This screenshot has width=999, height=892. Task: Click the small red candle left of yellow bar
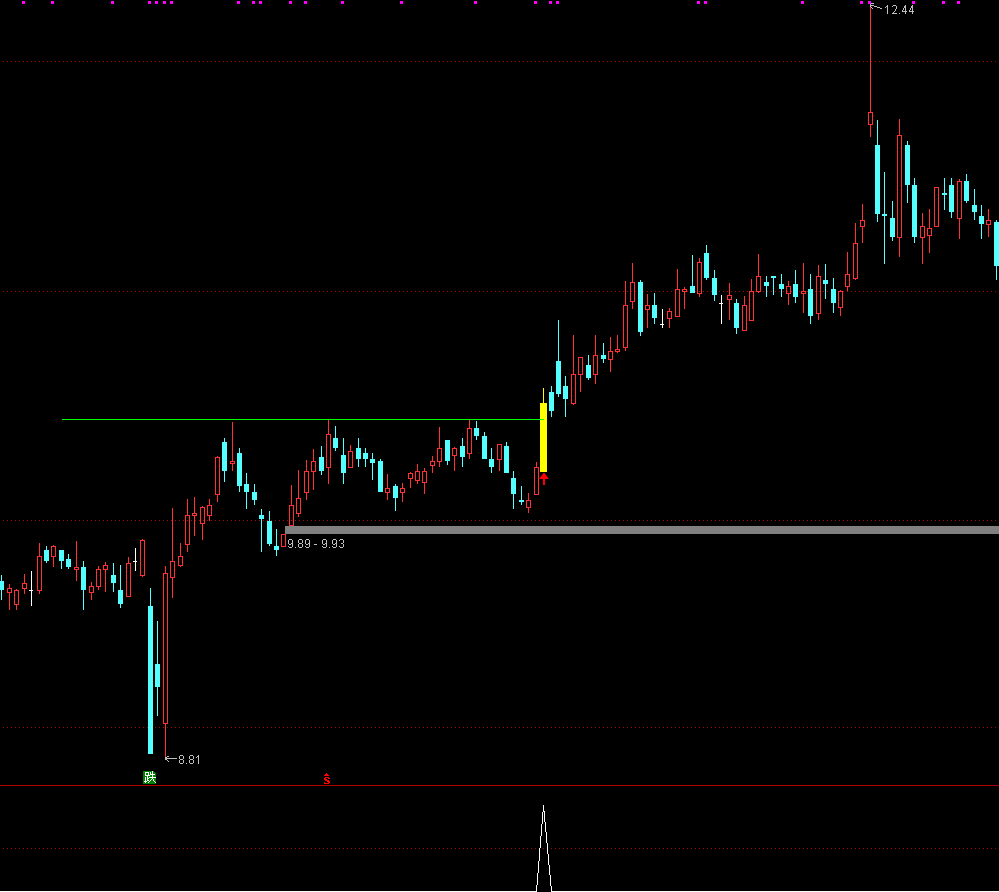pyautogui.click(x=536, y=483)
